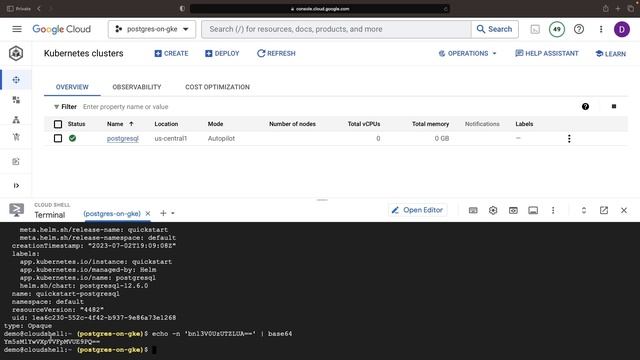Screen dimensions: 640x360
Task: Click the Location column header
Action: click(x=166, y=124)
